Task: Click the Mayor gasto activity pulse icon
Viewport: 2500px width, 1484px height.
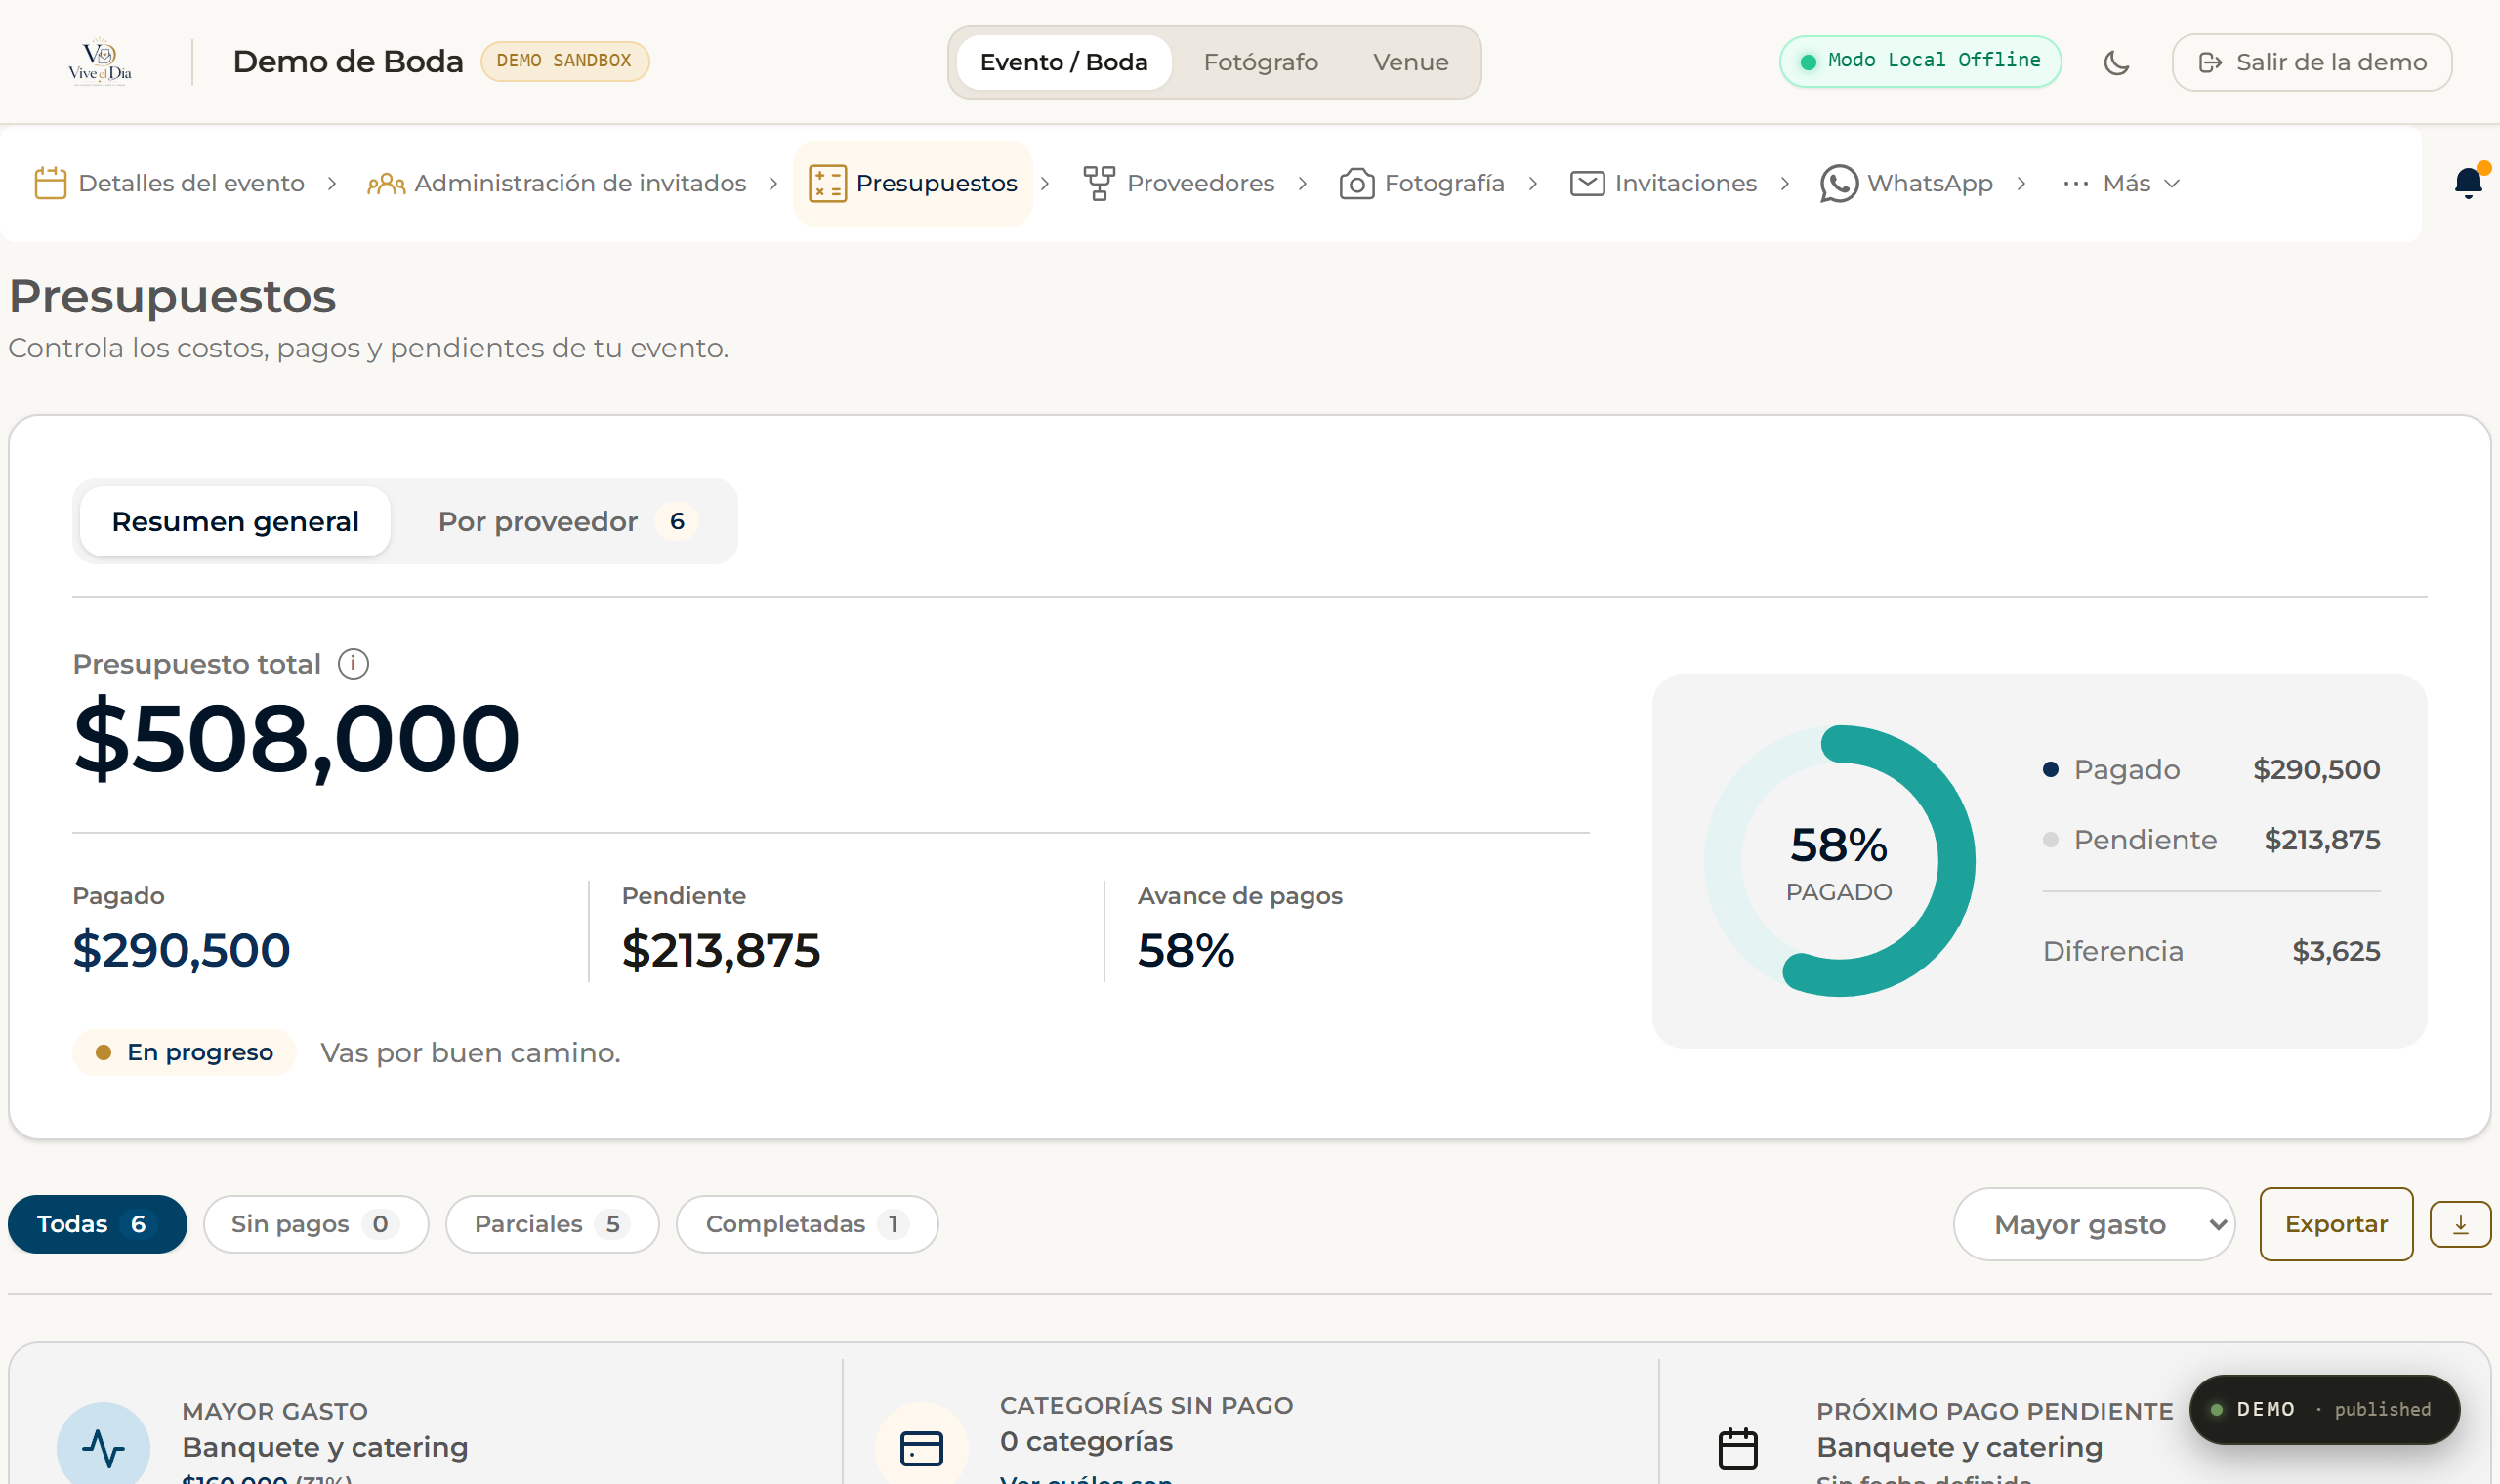Action: coord(103,1447)
